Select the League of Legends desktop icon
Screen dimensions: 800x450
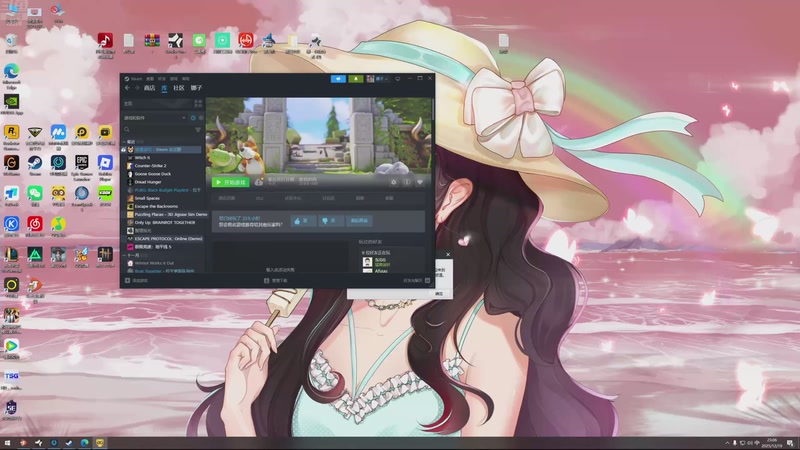11,258
